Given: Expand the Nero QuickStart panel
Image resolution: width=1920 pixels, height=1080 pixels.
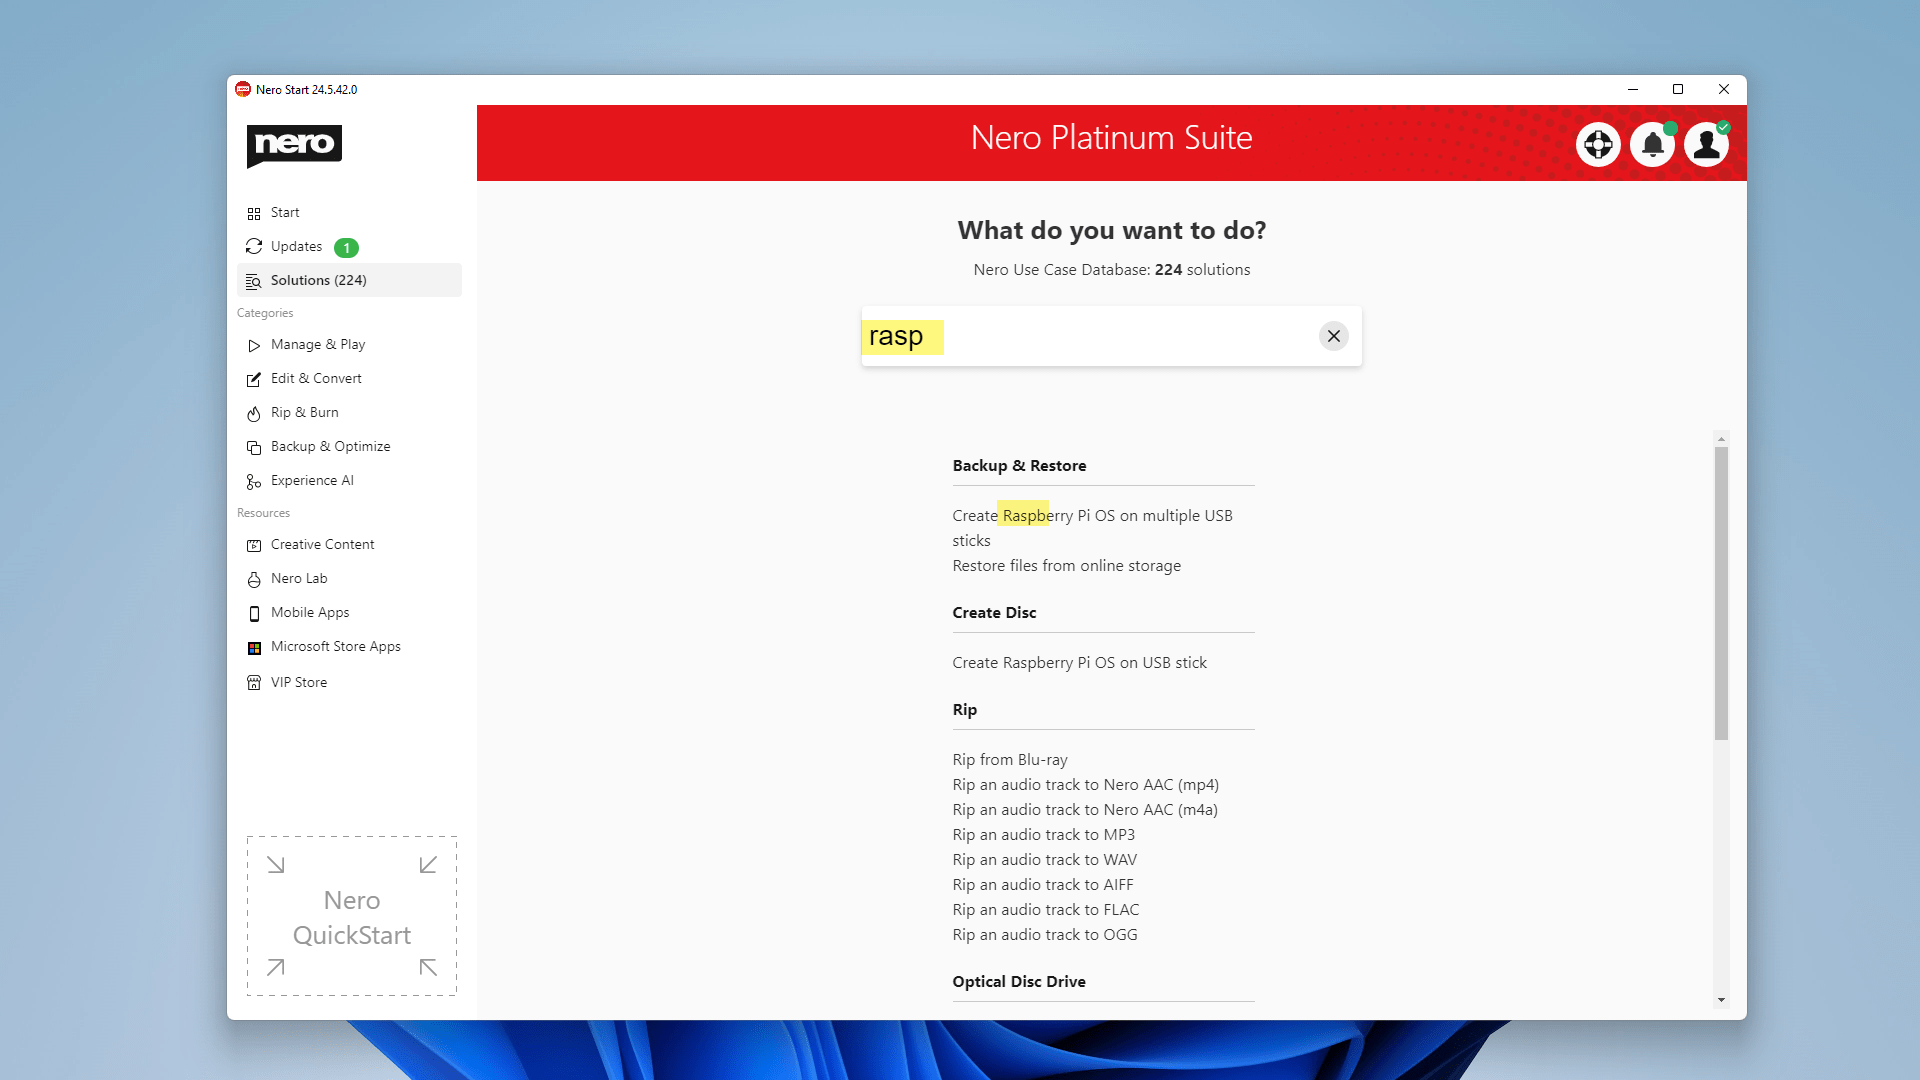Looking at the screenshot, I should [352, 916].
